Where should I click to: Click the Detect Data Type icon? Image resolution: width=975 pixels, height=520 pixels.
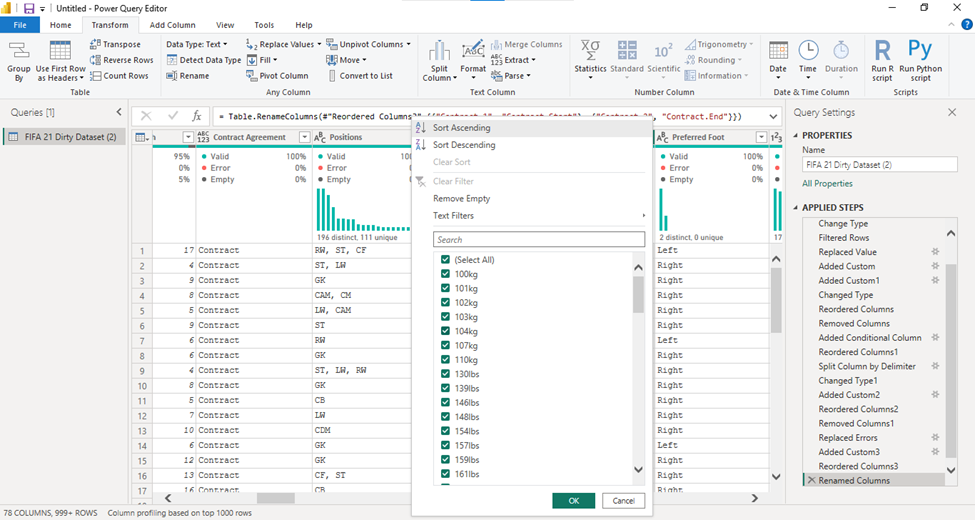pos(172,60)
